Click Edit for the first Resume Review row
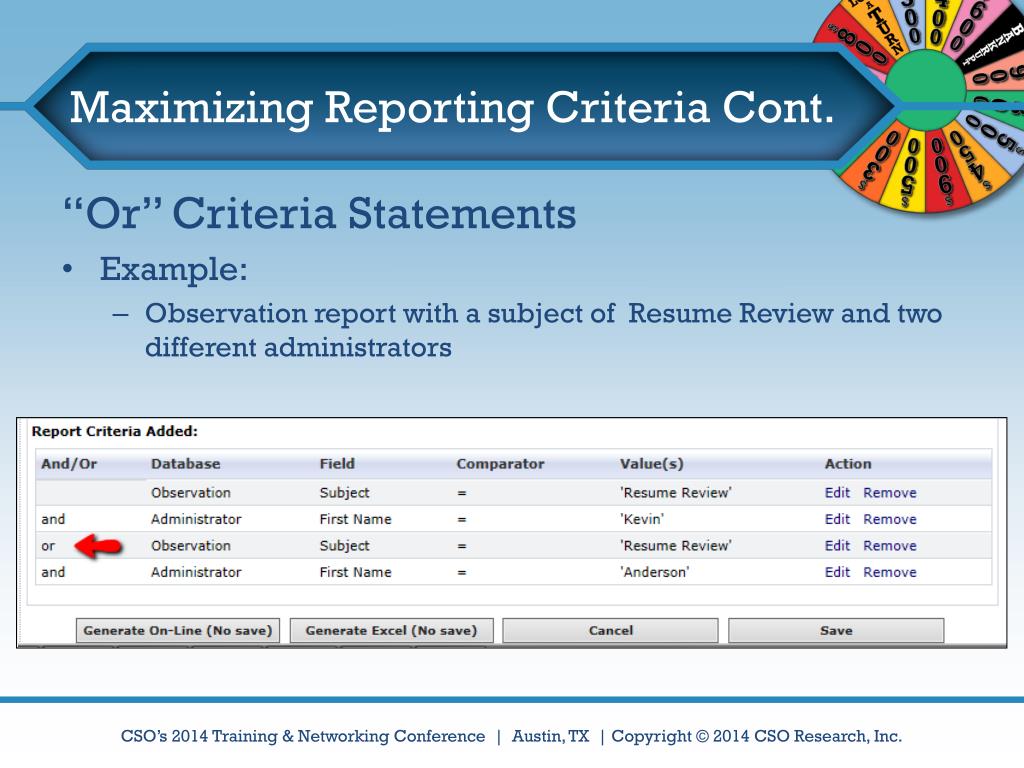The width and height of the screenshot is (1024, 768). click(x=837, y=492)
